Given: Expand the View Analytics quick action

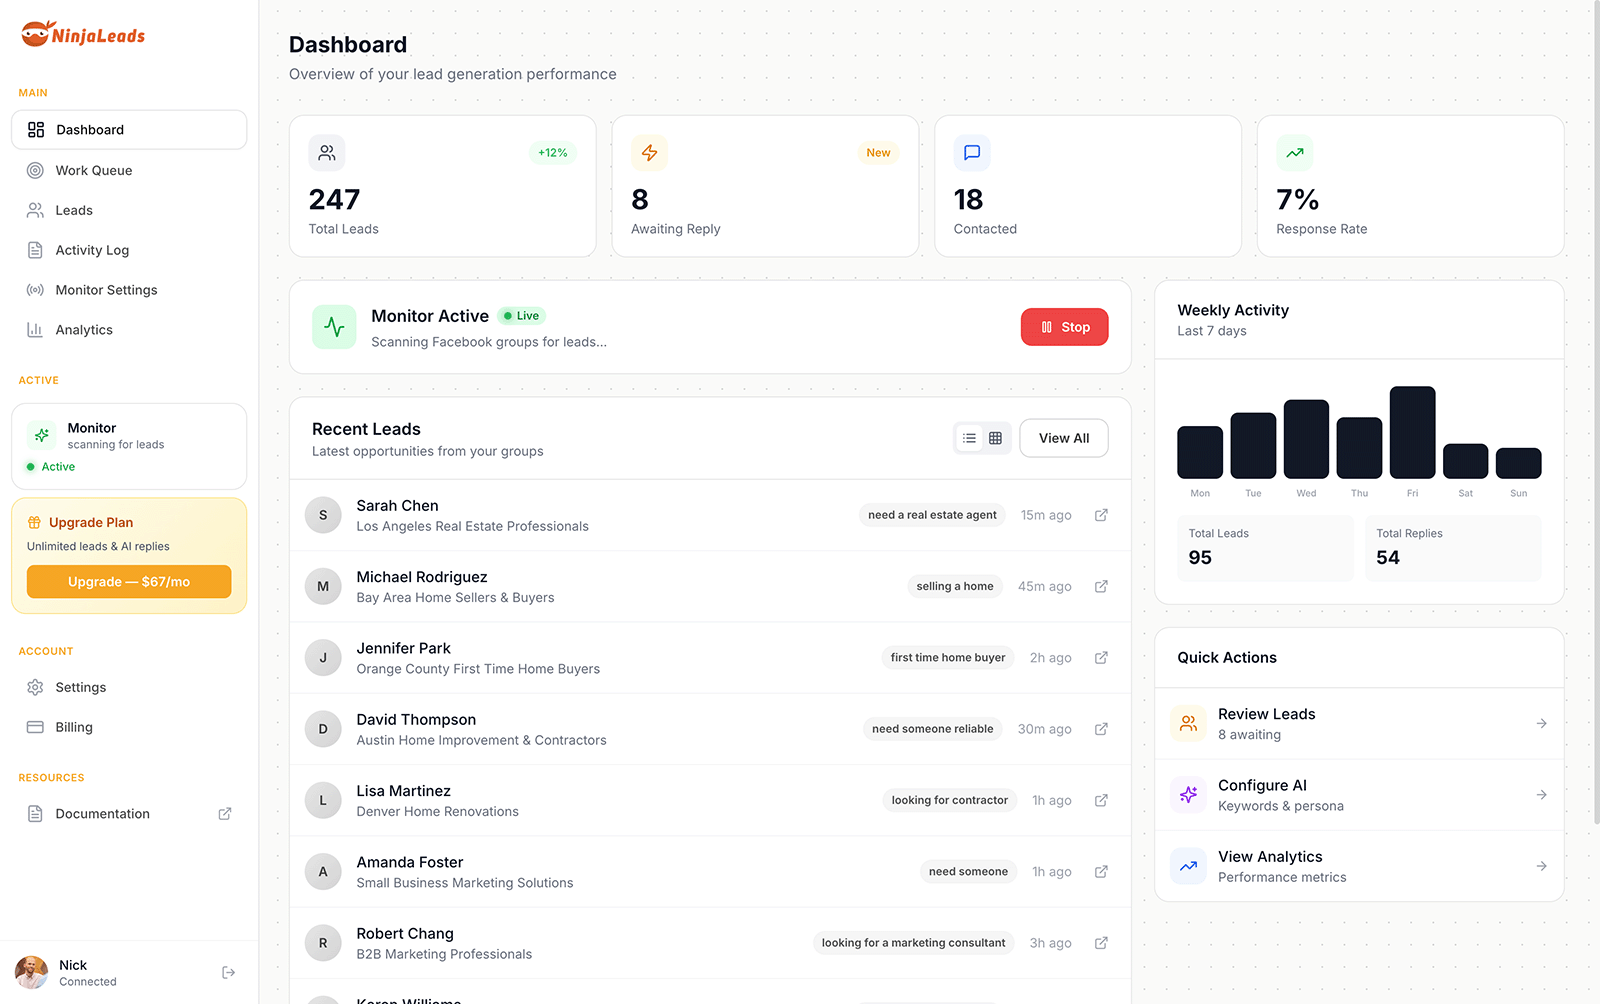Looking at the screenshot, I should 1541,866.
